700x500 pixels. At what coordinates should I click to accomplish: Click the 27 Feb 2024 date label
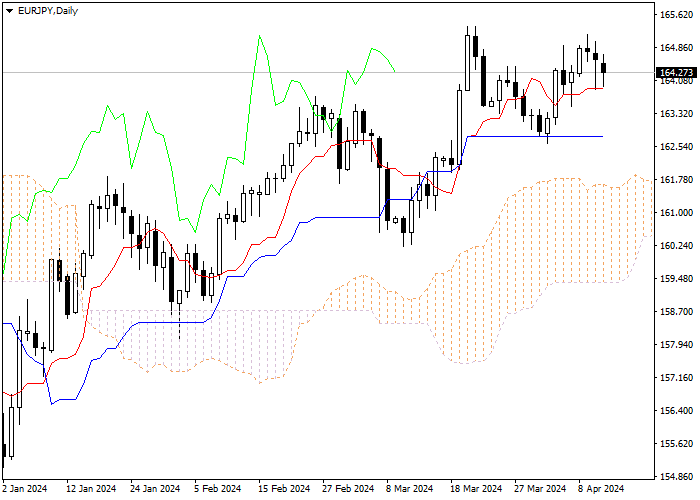pyautogui.click(x=348, y=489)
